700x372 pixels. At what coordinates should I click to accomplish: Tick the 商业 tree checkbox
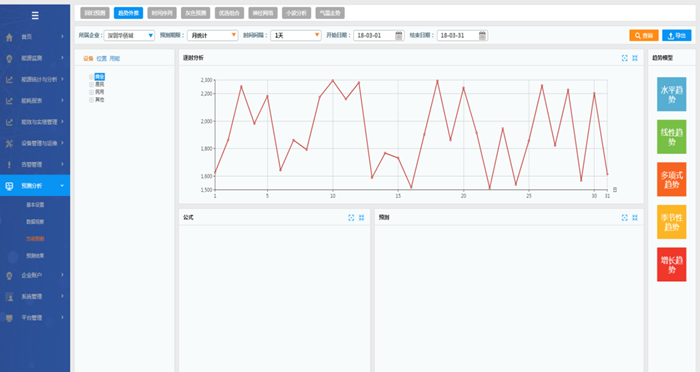pyautogui.click(x=92, y=77)
